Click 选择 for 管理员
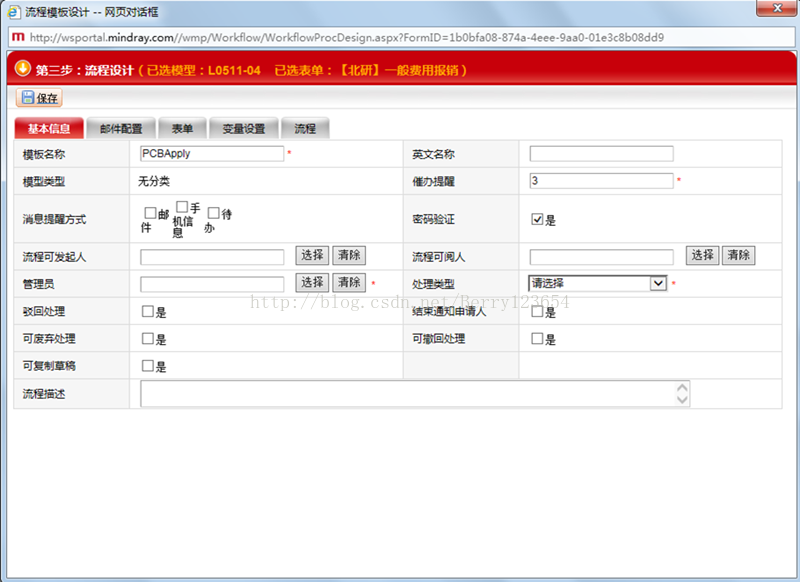Screen dimensions: 800x582 coord(312,282)
